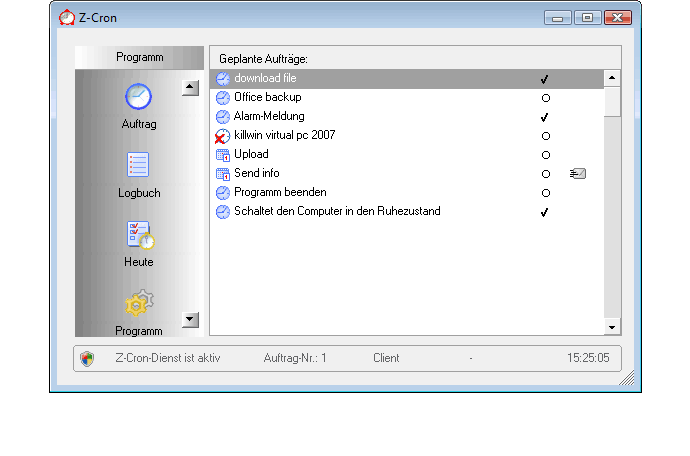The image size is (690, 456).
Task: Click the calendar icon beside Upload
Action: (223, 155)
